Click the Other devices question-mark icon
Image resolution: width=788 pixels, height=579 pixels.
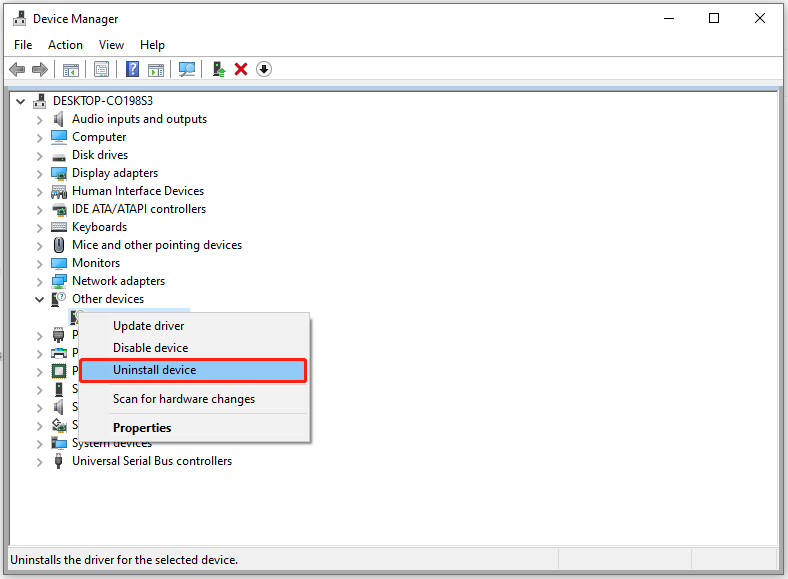pos(59,299)
